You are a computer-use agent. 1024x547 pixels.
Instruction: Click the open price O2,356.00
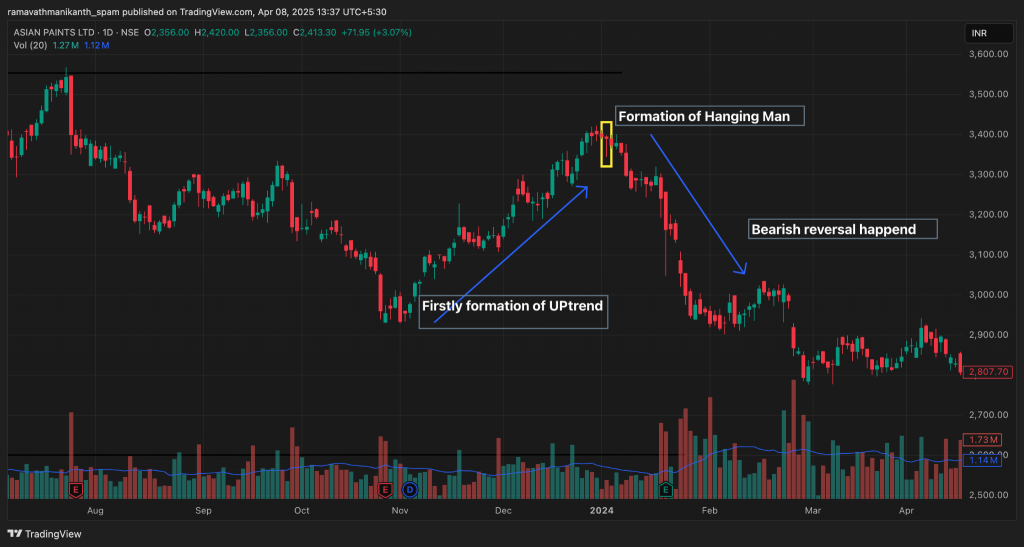pos(167,32)
